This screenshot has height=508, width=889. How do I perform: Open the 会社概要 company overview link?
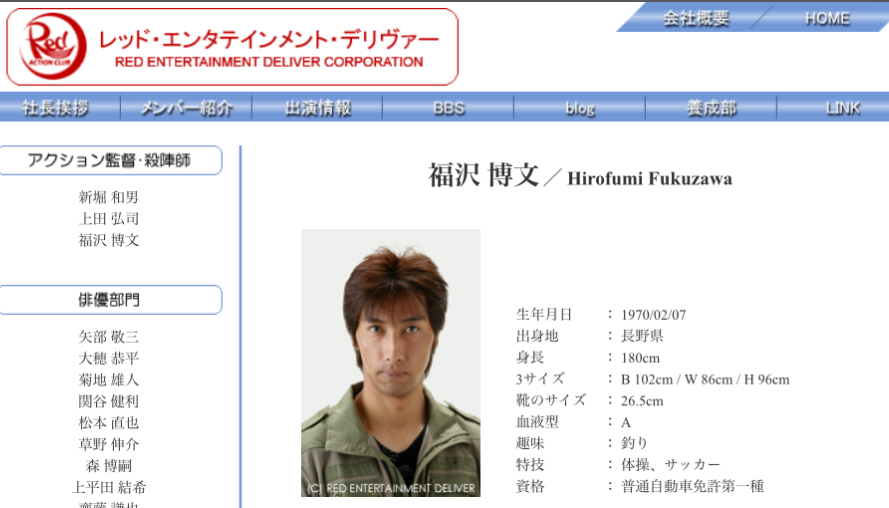696,18
